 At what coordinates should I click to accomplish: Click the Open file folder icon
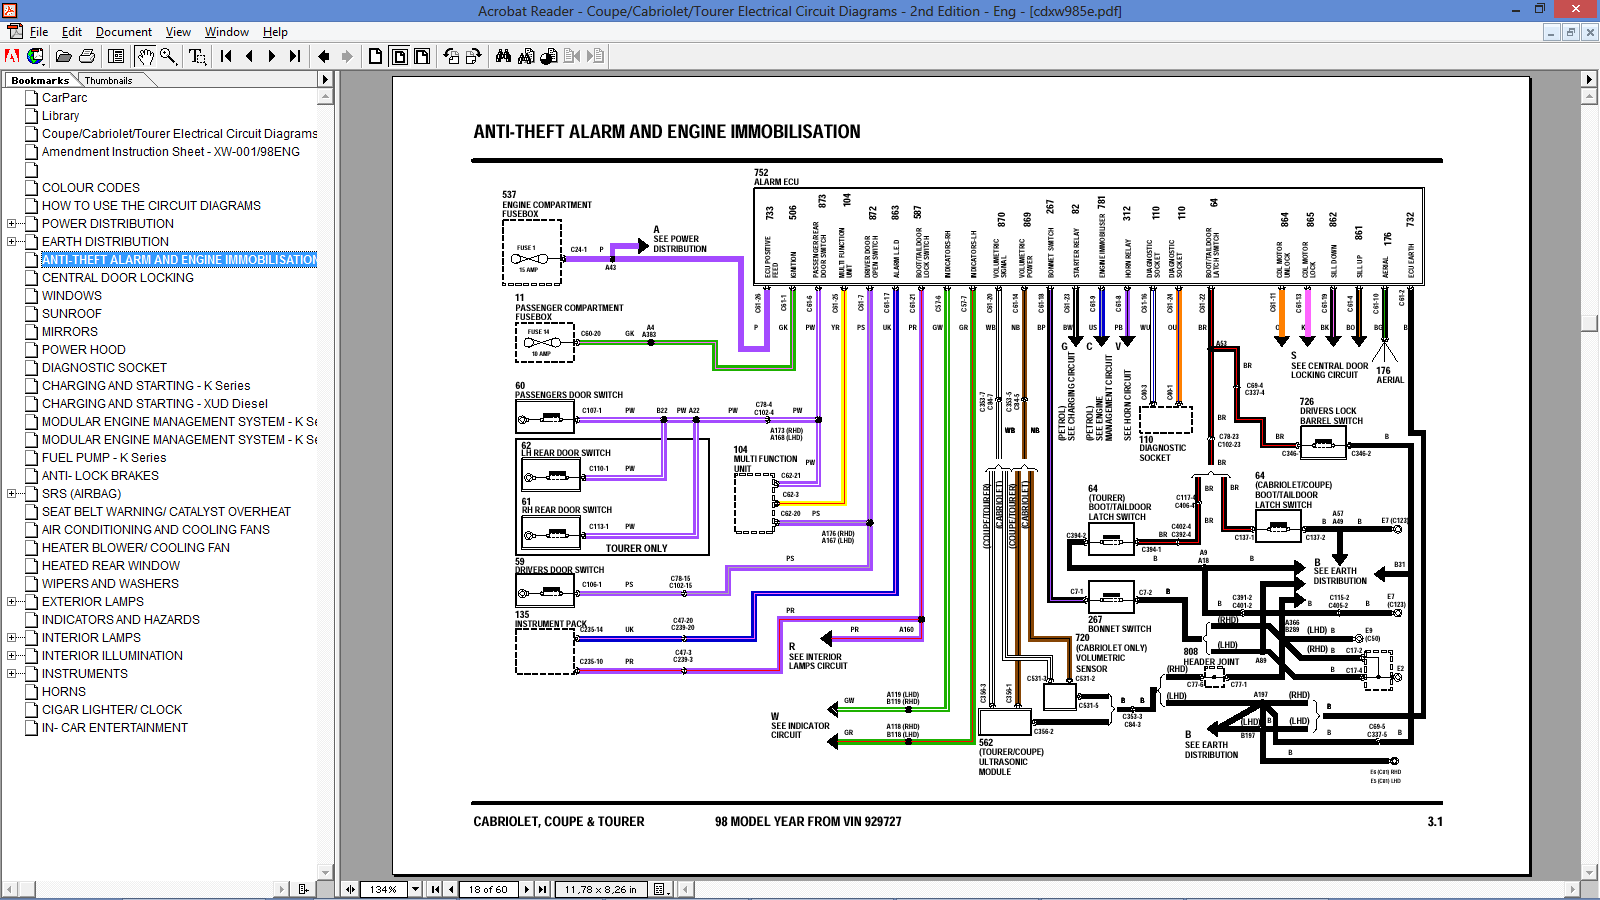tap(63, 56)
